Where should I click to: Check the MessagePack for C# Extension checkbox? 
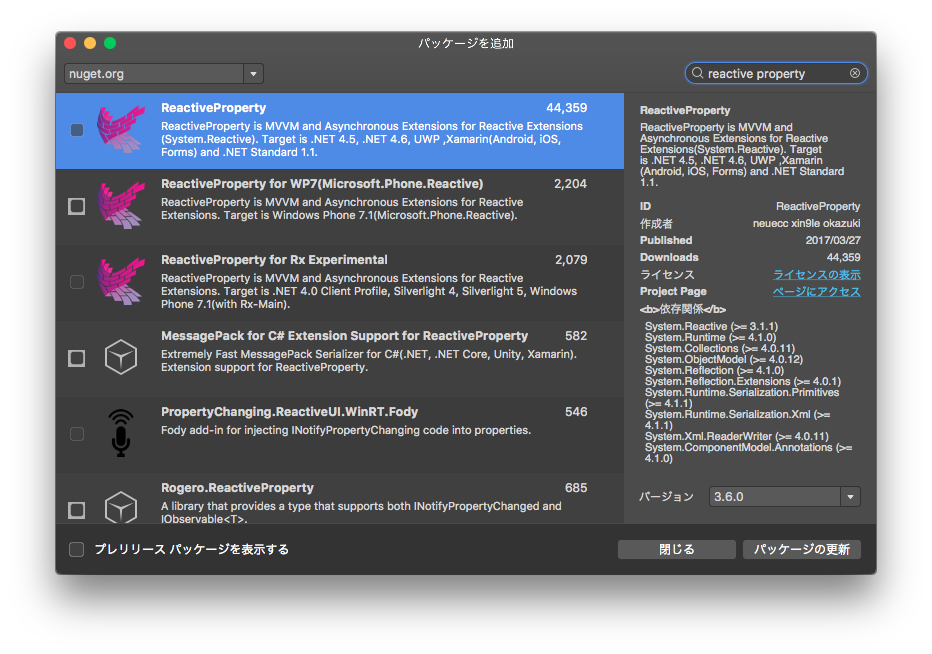76,358
